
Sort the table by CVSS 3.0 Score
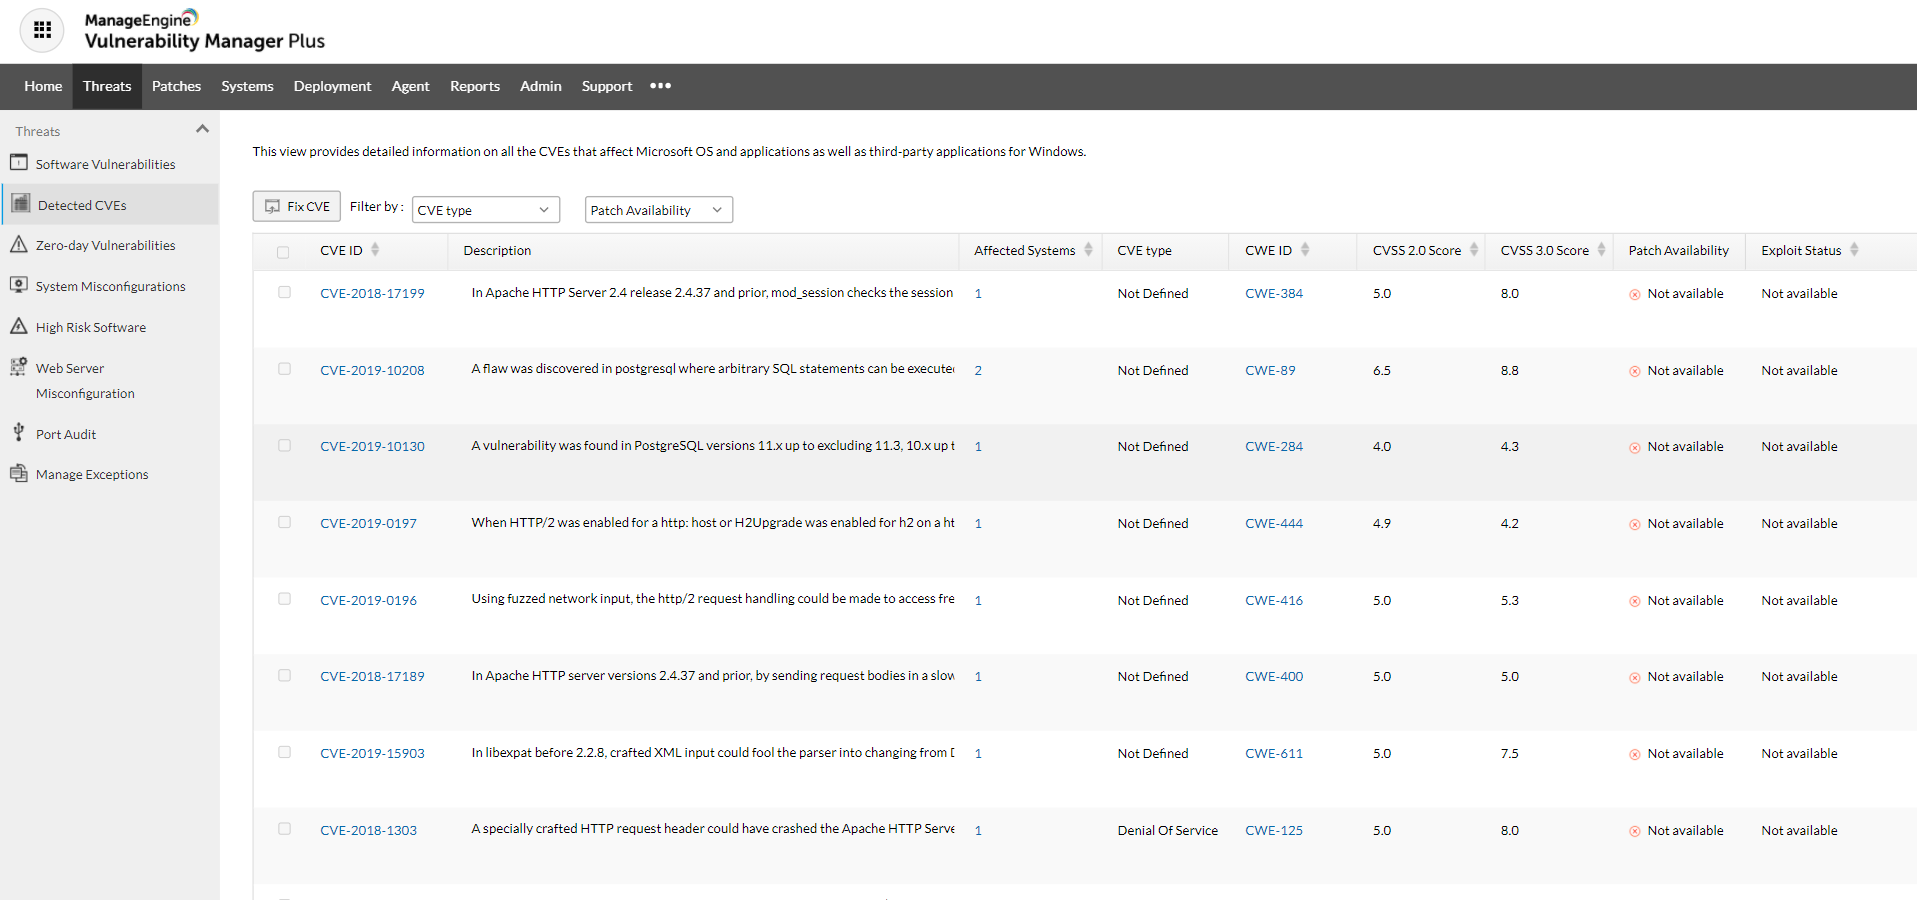click(1601, 250)
